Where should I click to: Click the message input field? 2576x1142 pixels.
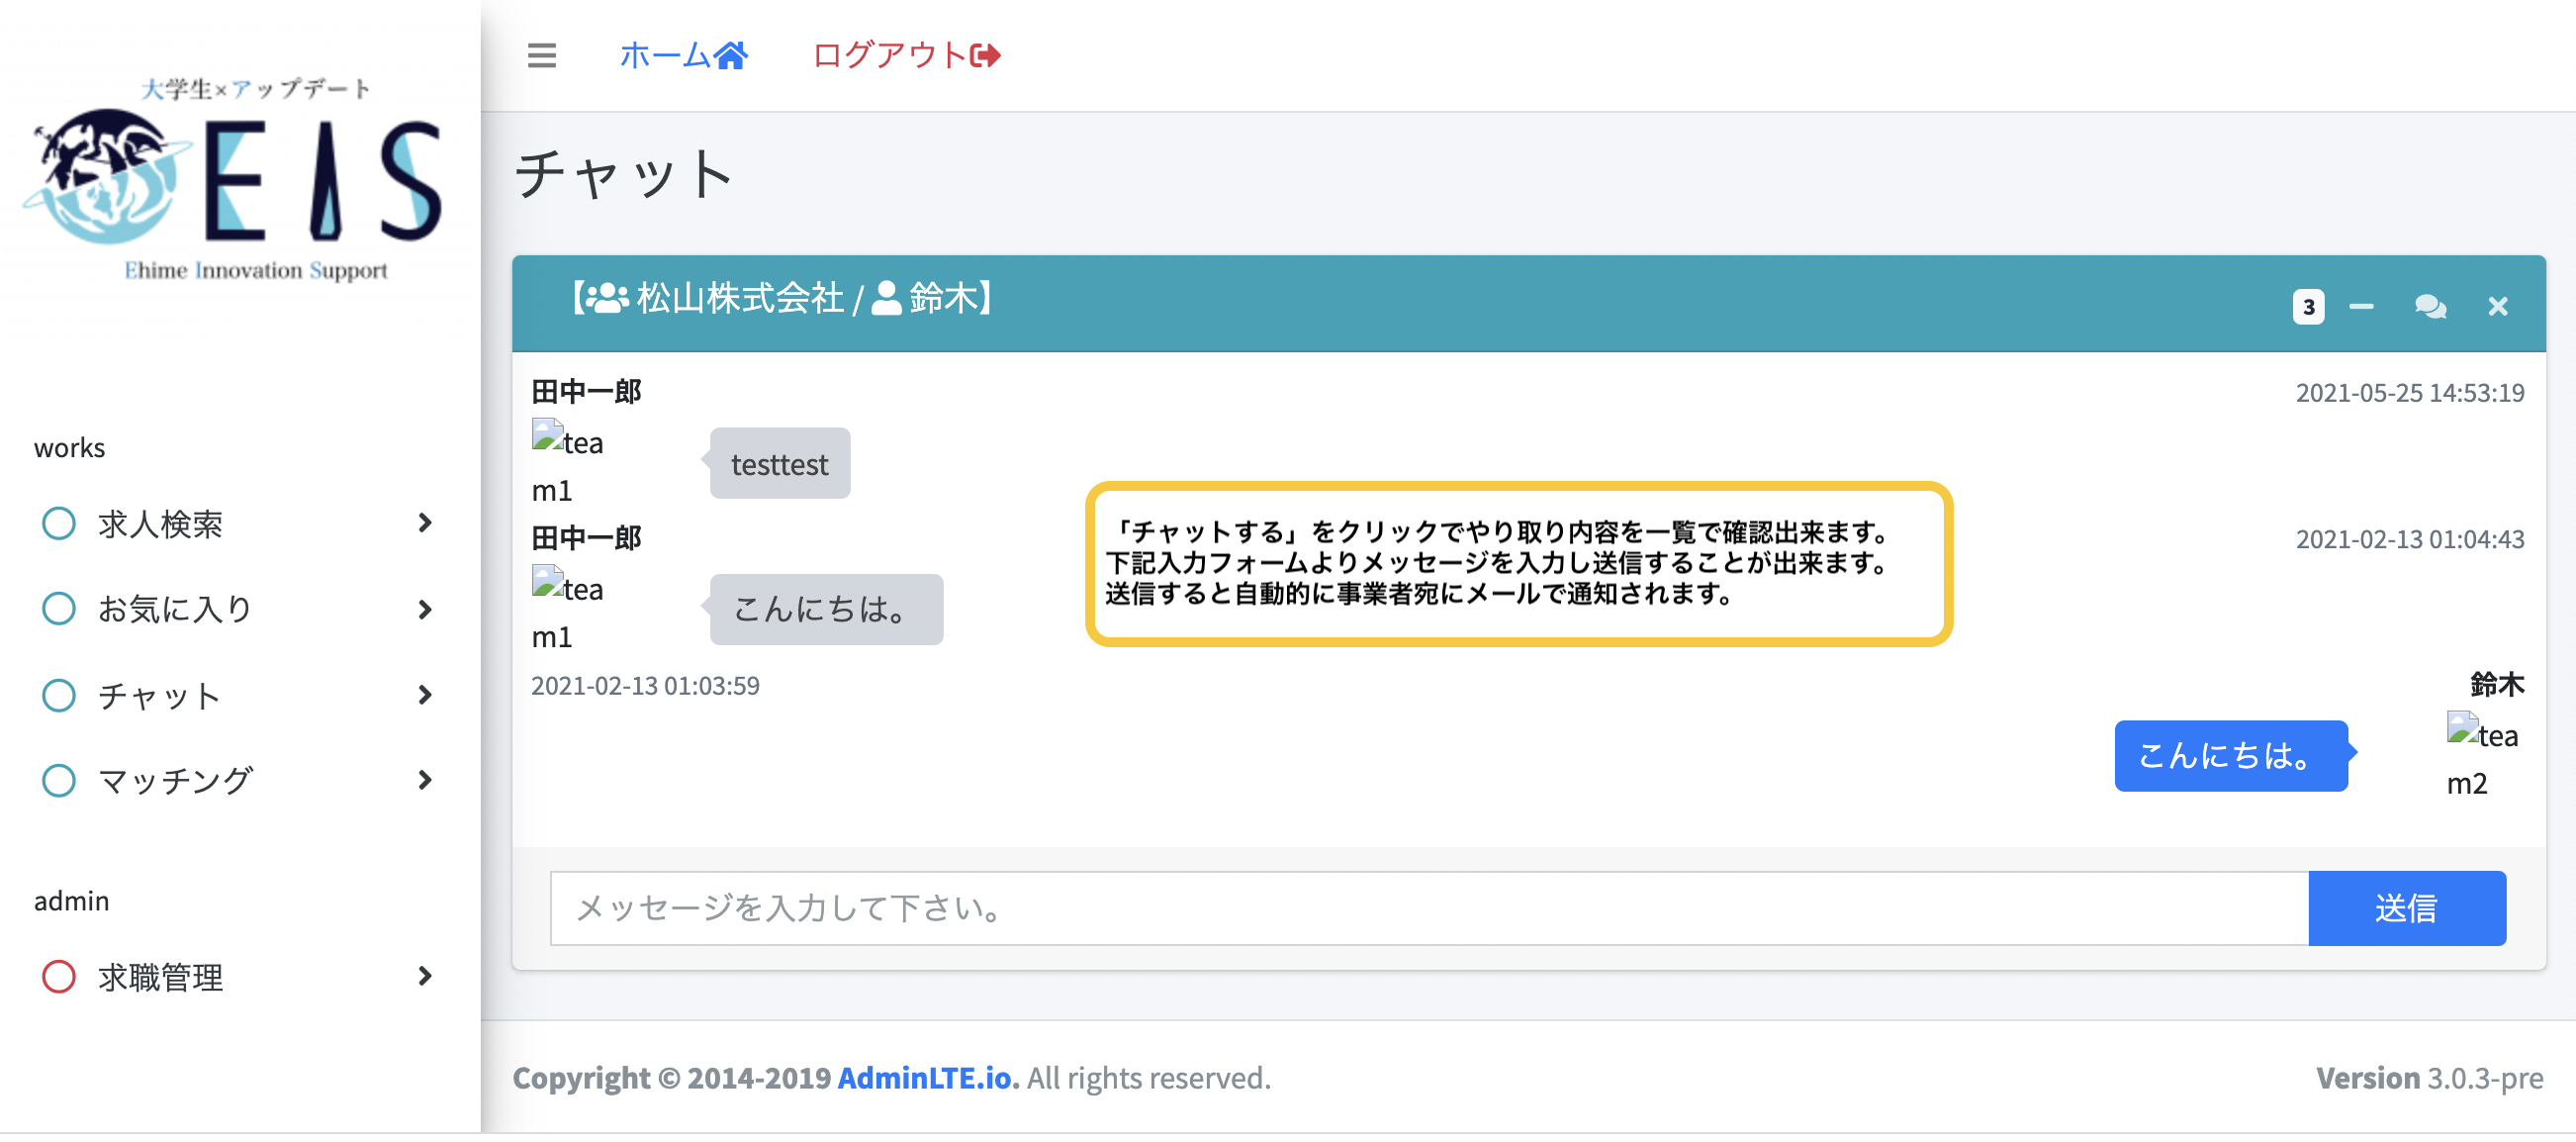(1400, 908)
